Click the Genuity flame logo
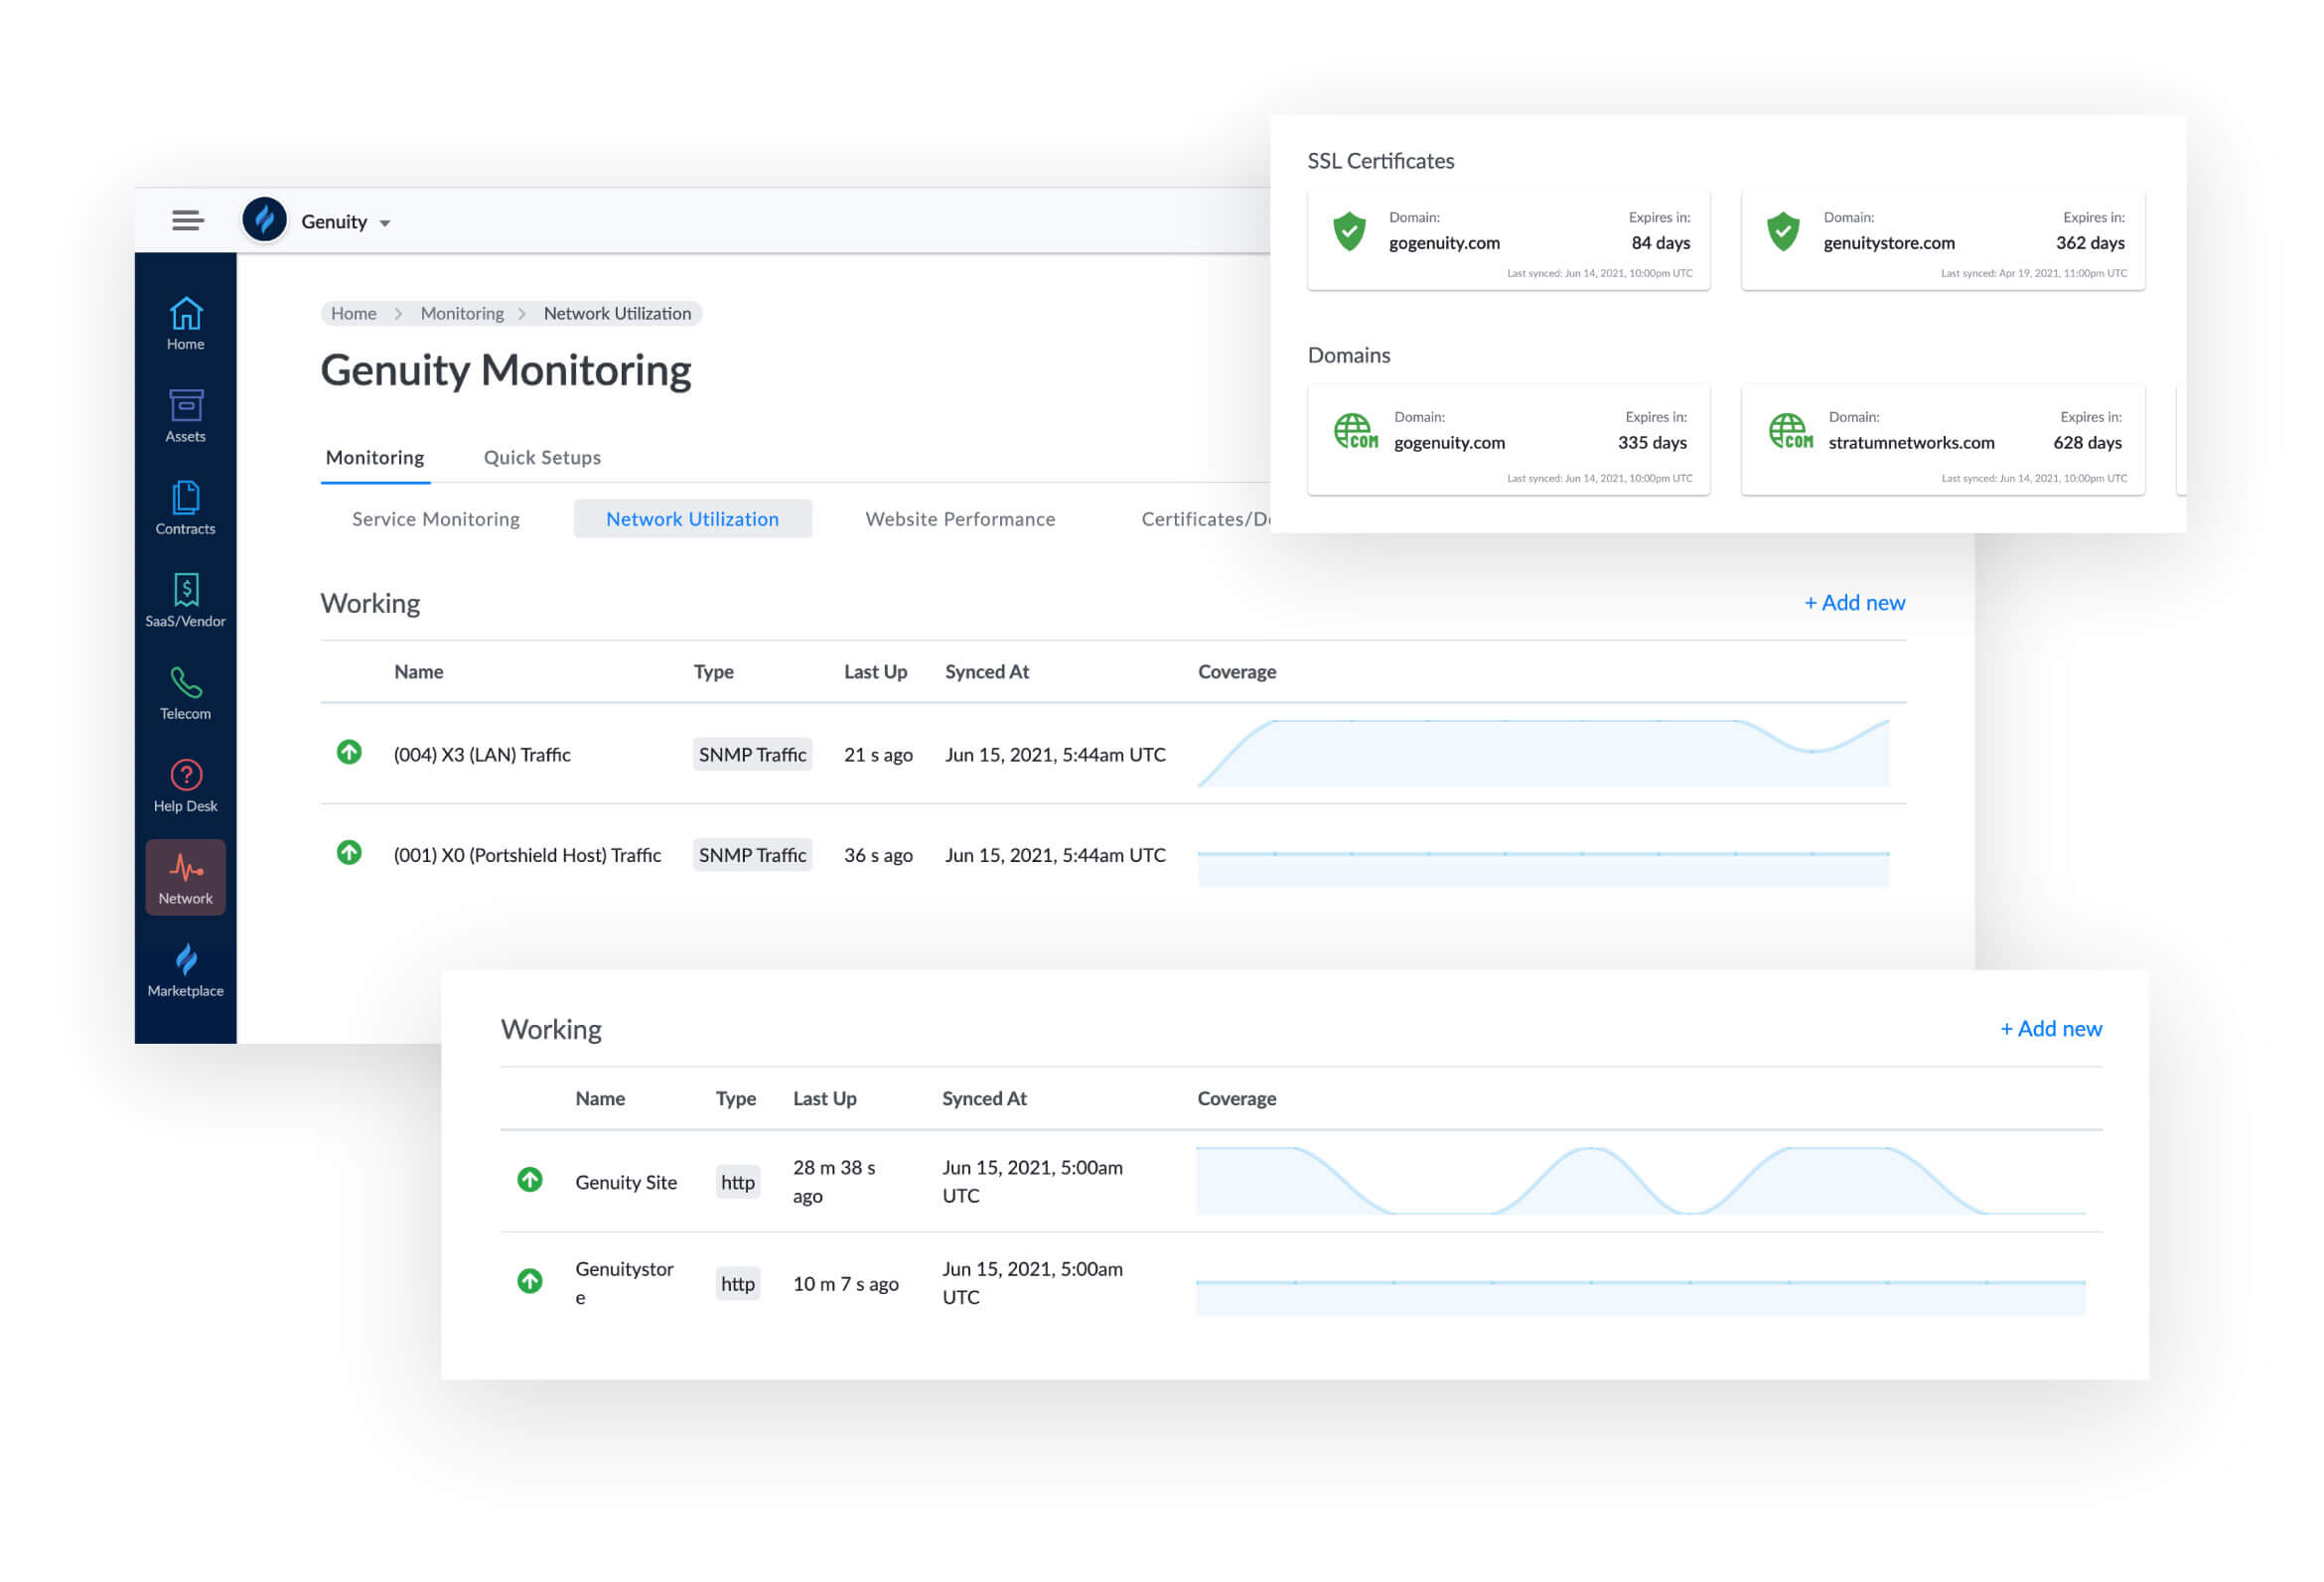 [265, 220]
